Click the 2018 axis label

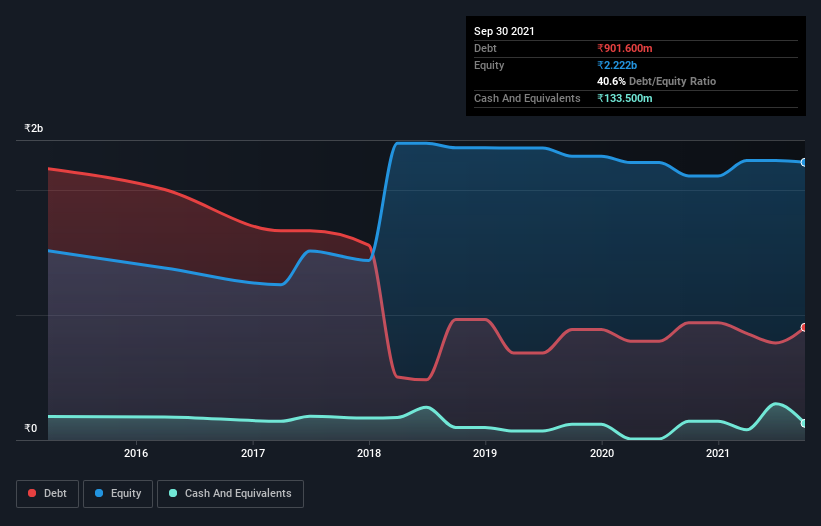pos(369,453)
